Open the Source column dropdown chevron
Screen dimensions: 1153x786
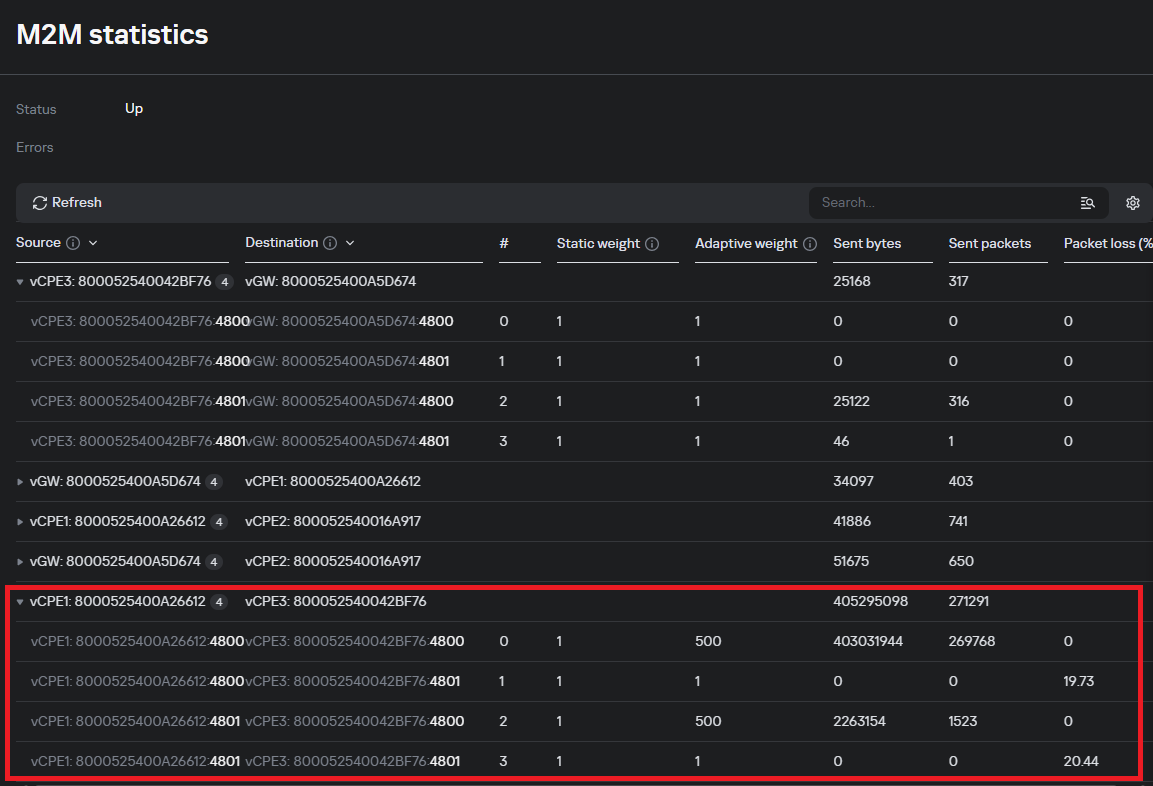[x=93, y=243]
